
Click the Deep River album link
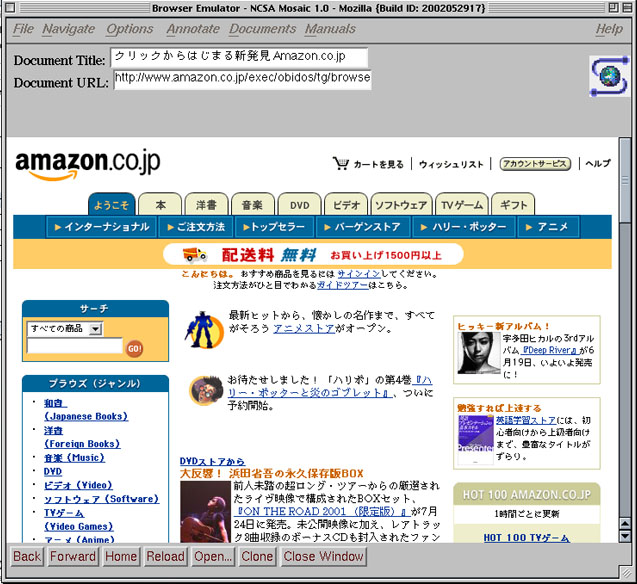549,350
